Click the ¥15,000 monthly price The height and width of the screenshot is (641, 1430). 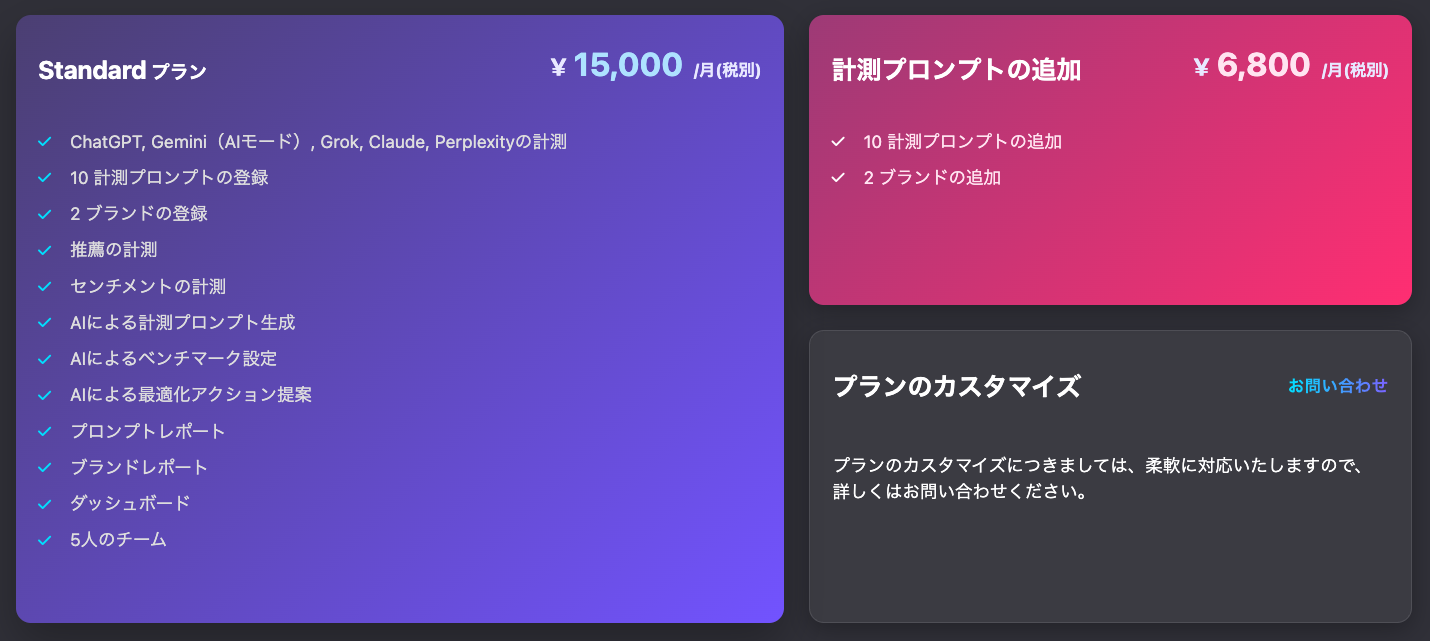coord(627,66)
